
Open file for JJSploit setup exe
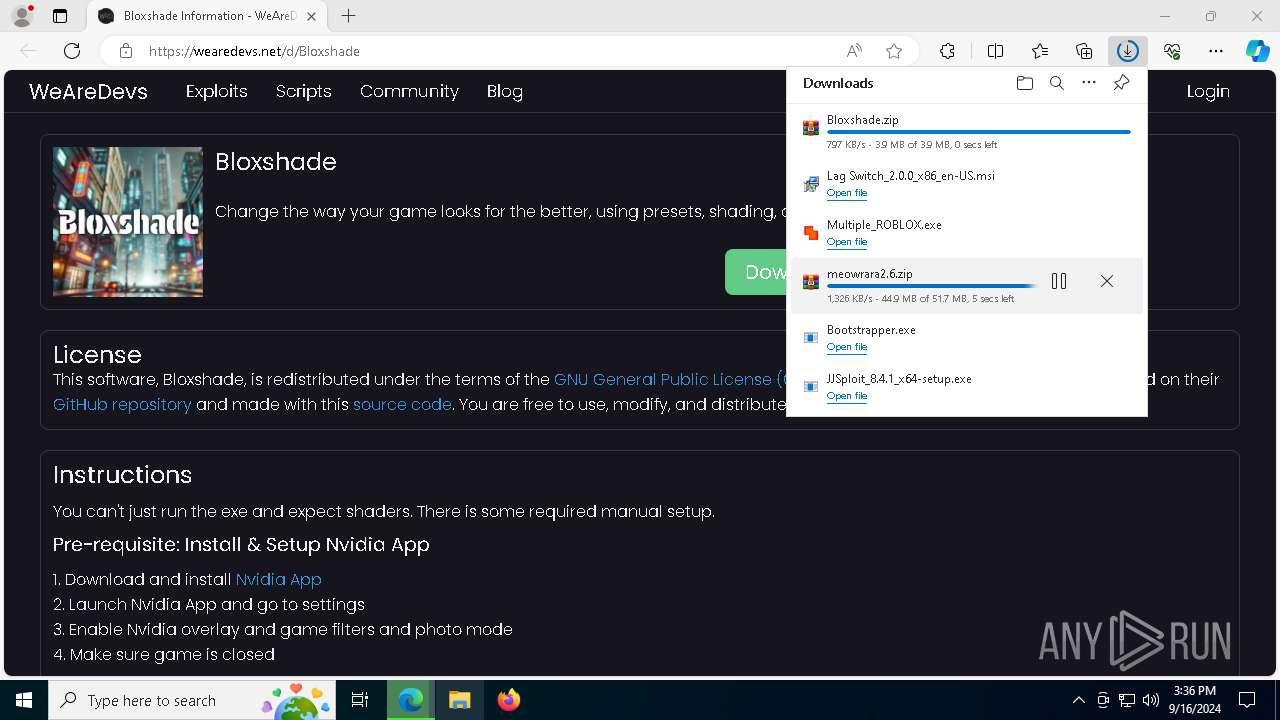point(847,396)
